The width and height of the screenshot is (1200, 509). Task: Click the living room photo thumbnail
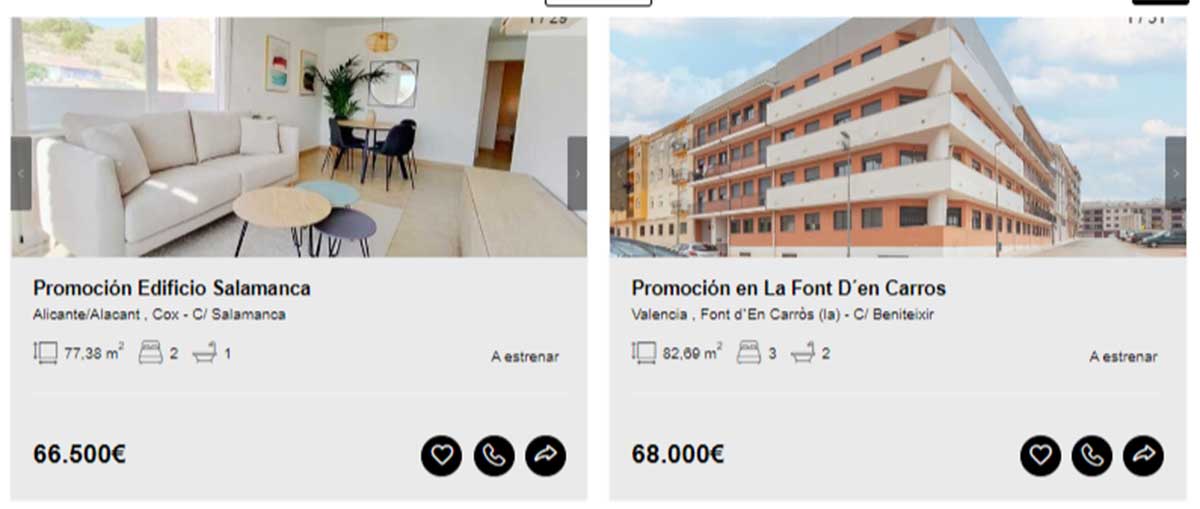point(299,137)
